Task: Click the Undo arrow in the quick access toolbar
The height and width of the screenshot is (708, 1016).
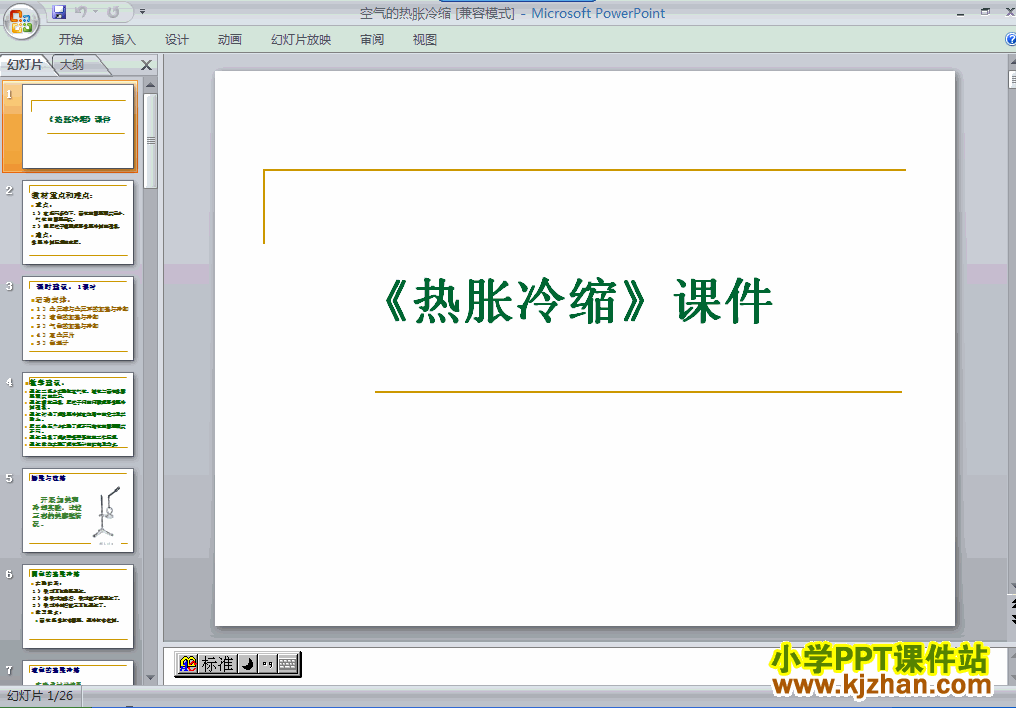Action: (x=81, y=12)
